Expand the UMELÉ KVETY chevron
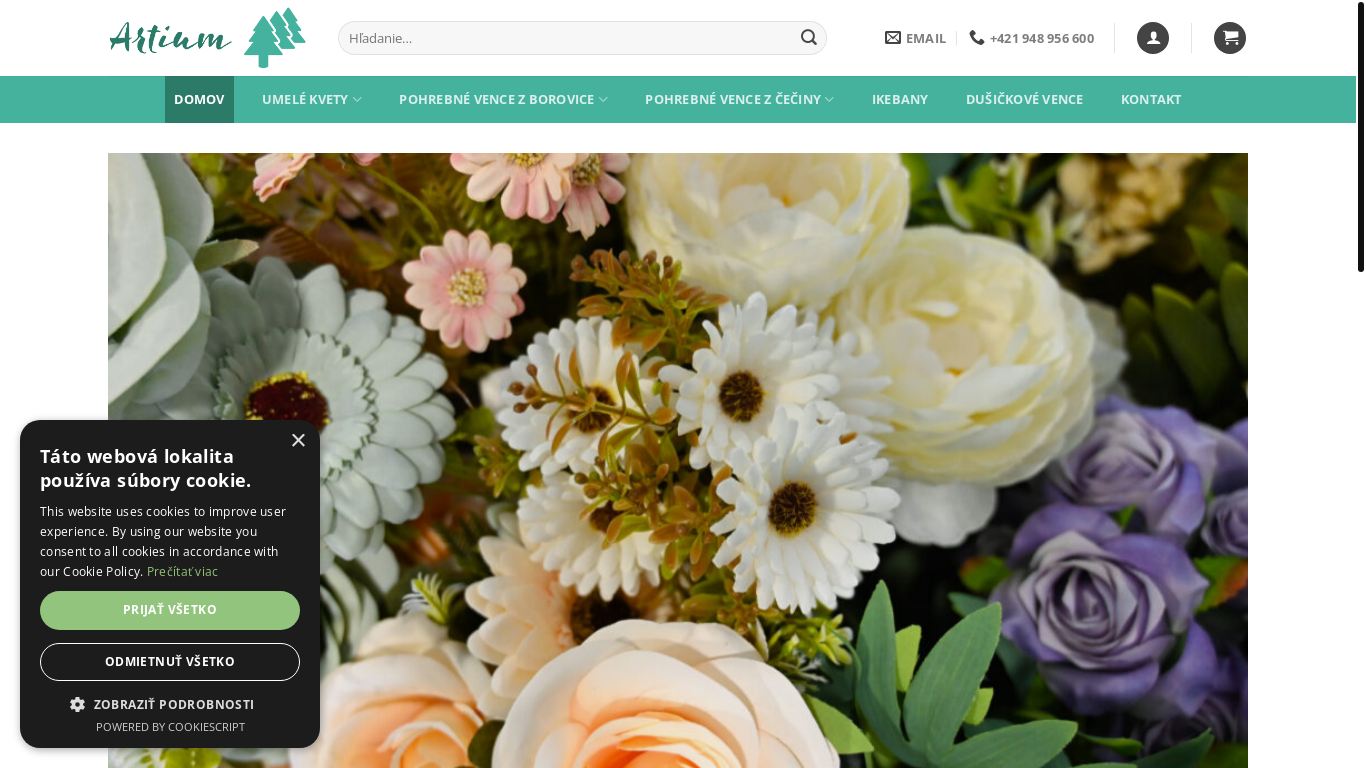Image resolution: width=1366 pixels, height=768 pixels. pos(357,100)
